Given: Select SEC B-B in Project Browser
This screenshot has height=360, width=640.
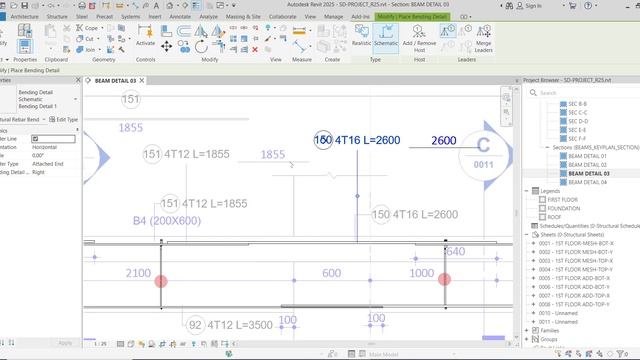Looking at the screenshot, I should [578, 104].
